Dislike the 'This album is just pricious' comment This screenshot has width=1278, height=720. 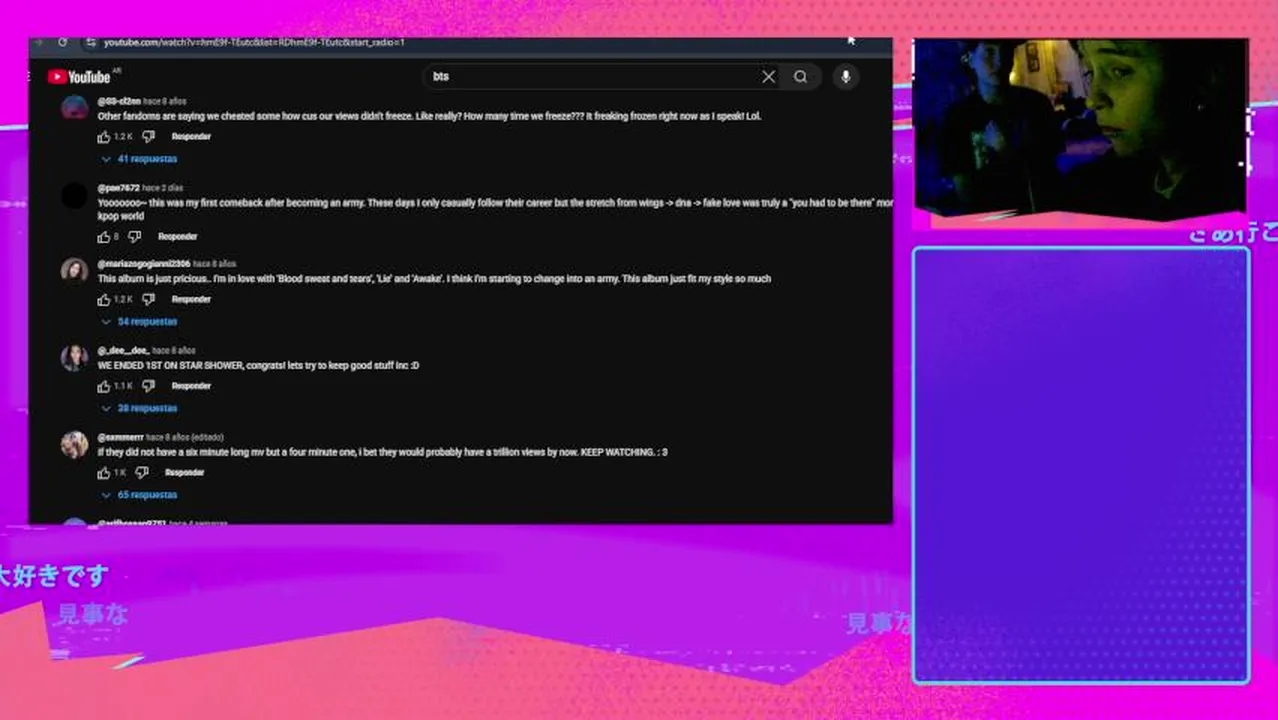148,300
